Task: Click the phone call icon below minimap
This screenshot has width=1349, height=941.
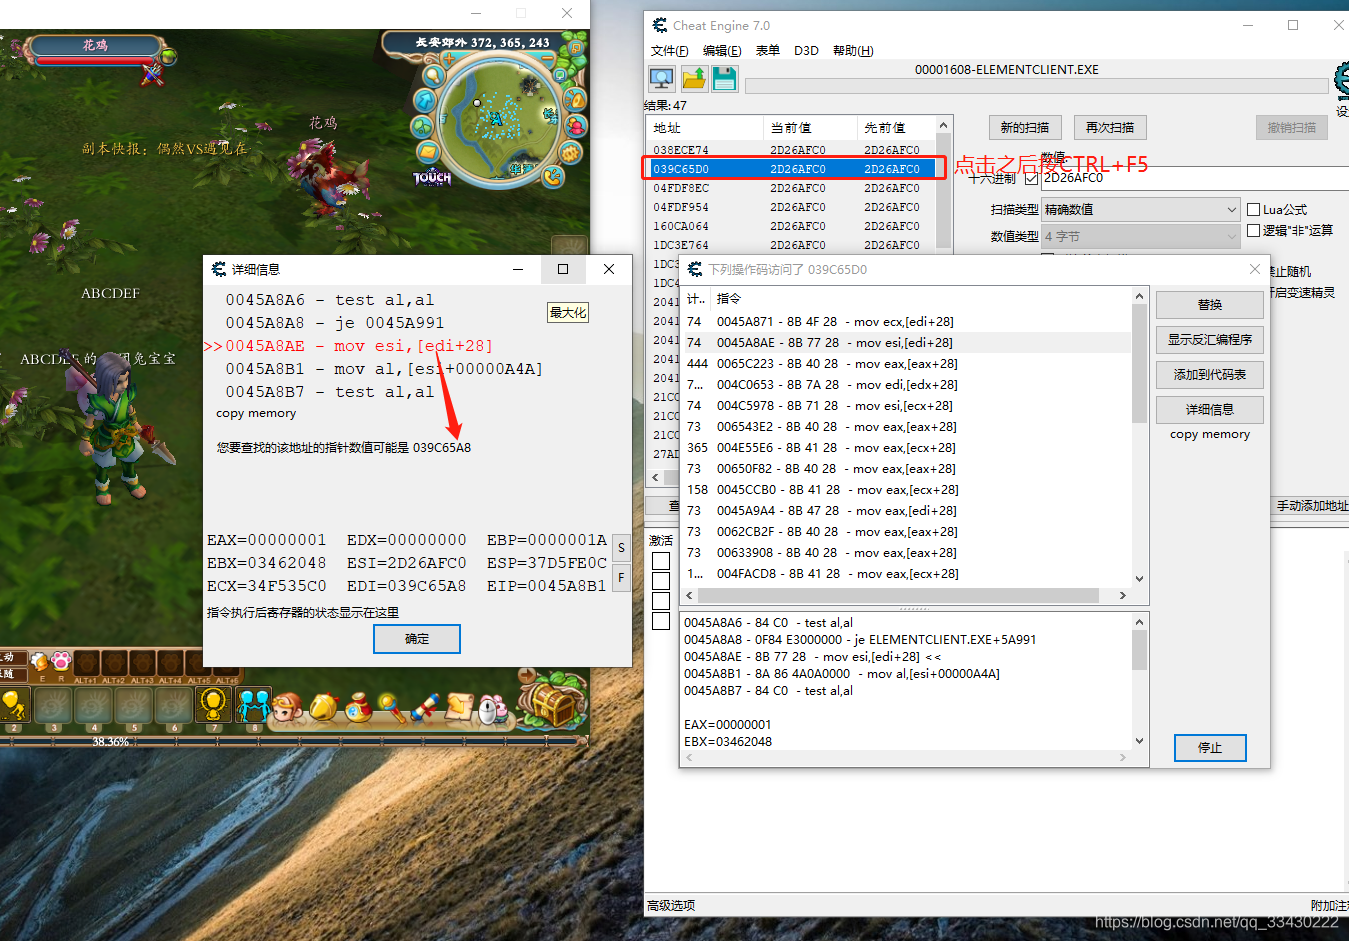Action: 553,177
